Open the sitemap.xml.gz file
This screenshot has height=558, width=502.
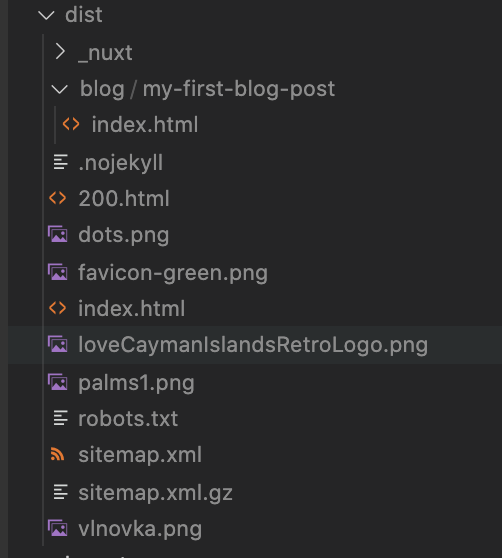pyautogui.click(x=155, y=493)
